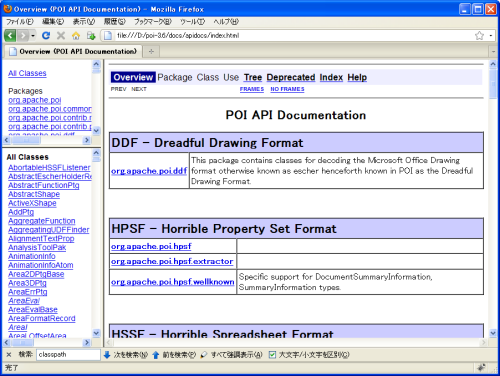Click the stop loading X icon
Screen dimensions: 500x376
tap(61, 35)
